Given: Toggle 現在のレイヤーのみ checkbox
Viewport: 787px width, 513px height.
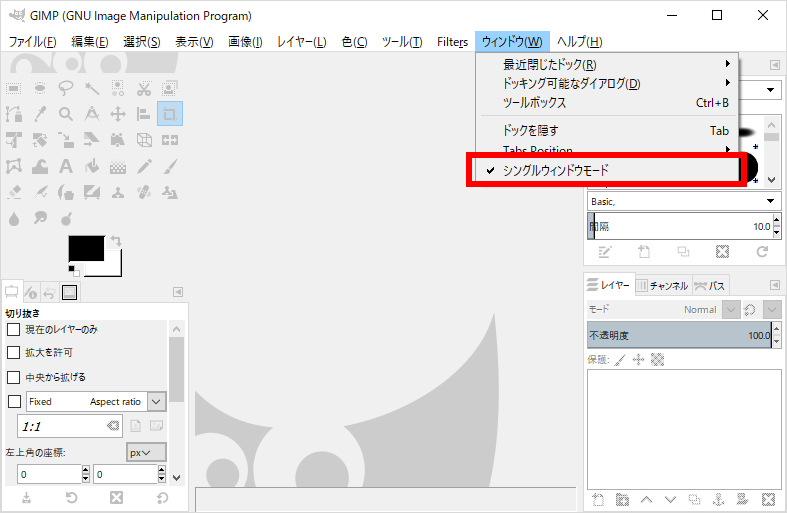Looking at the screenshot, I should coord(14,330).
